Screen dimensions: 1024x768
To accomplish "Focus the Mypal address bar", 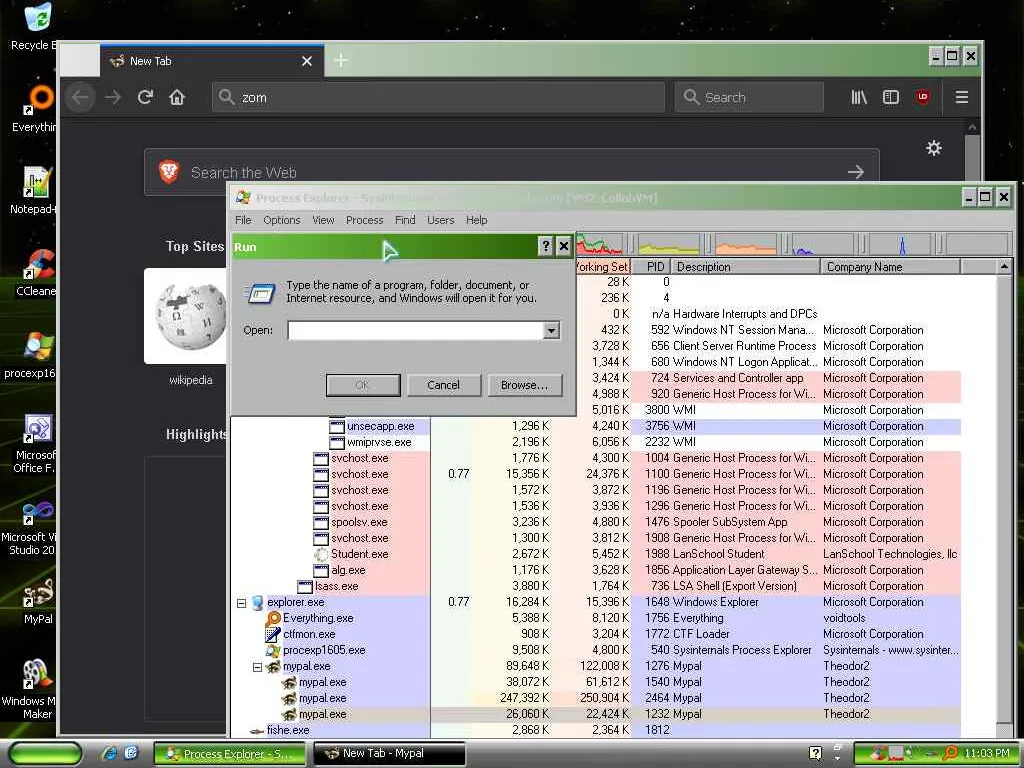I will coord(438,97).
